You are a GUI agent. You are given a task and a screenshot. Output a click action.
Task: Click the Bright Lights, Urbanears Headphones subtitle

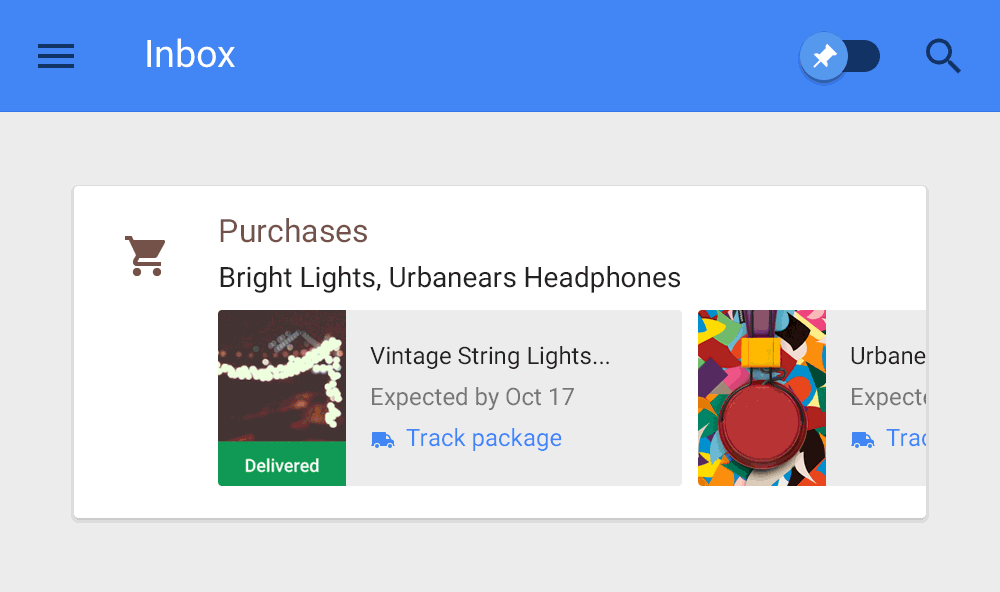pos(449,277)
